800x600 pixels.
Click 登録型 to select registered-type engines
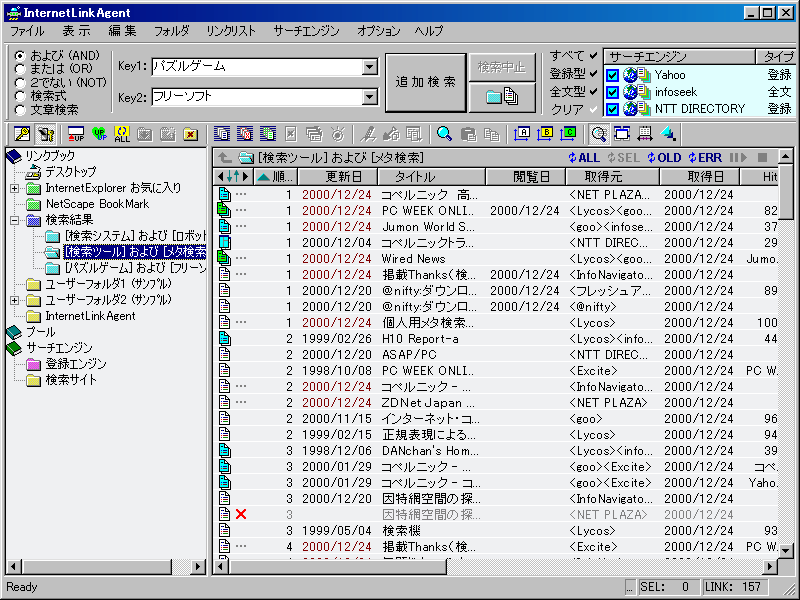click(573, 73)
